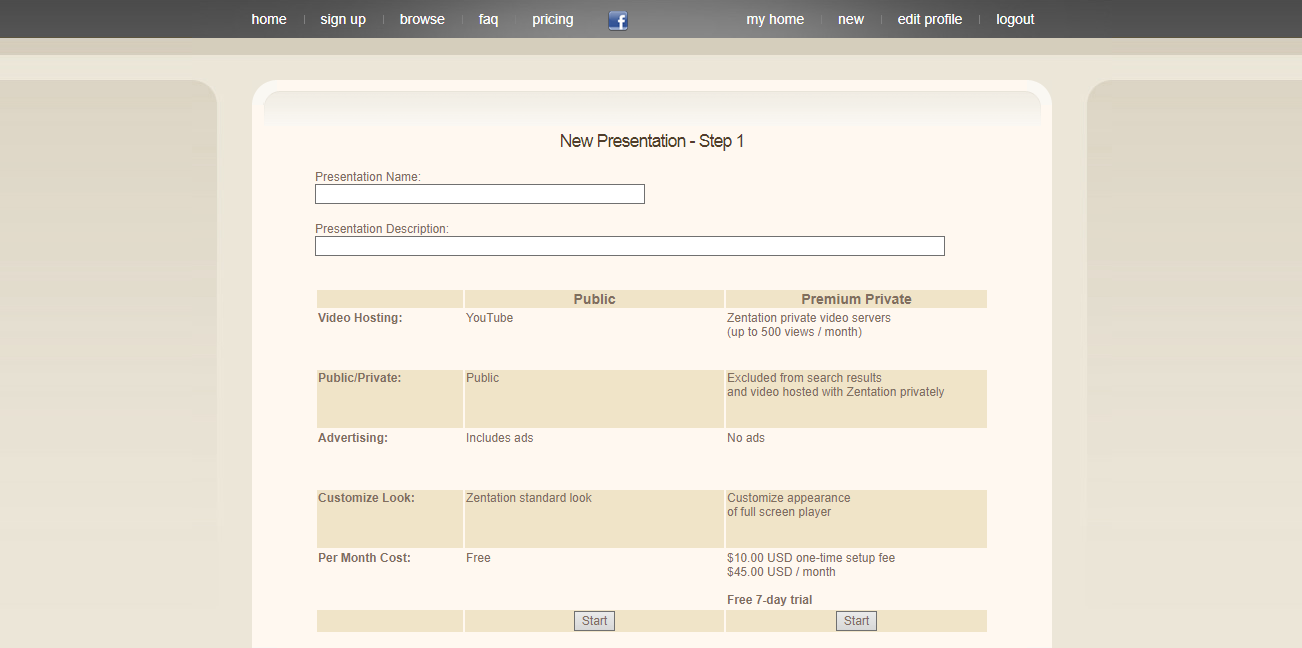The height and width of the screenshot is (648, 1302).
Task: Click the Per Month Cost label
Action: point(364,558)
